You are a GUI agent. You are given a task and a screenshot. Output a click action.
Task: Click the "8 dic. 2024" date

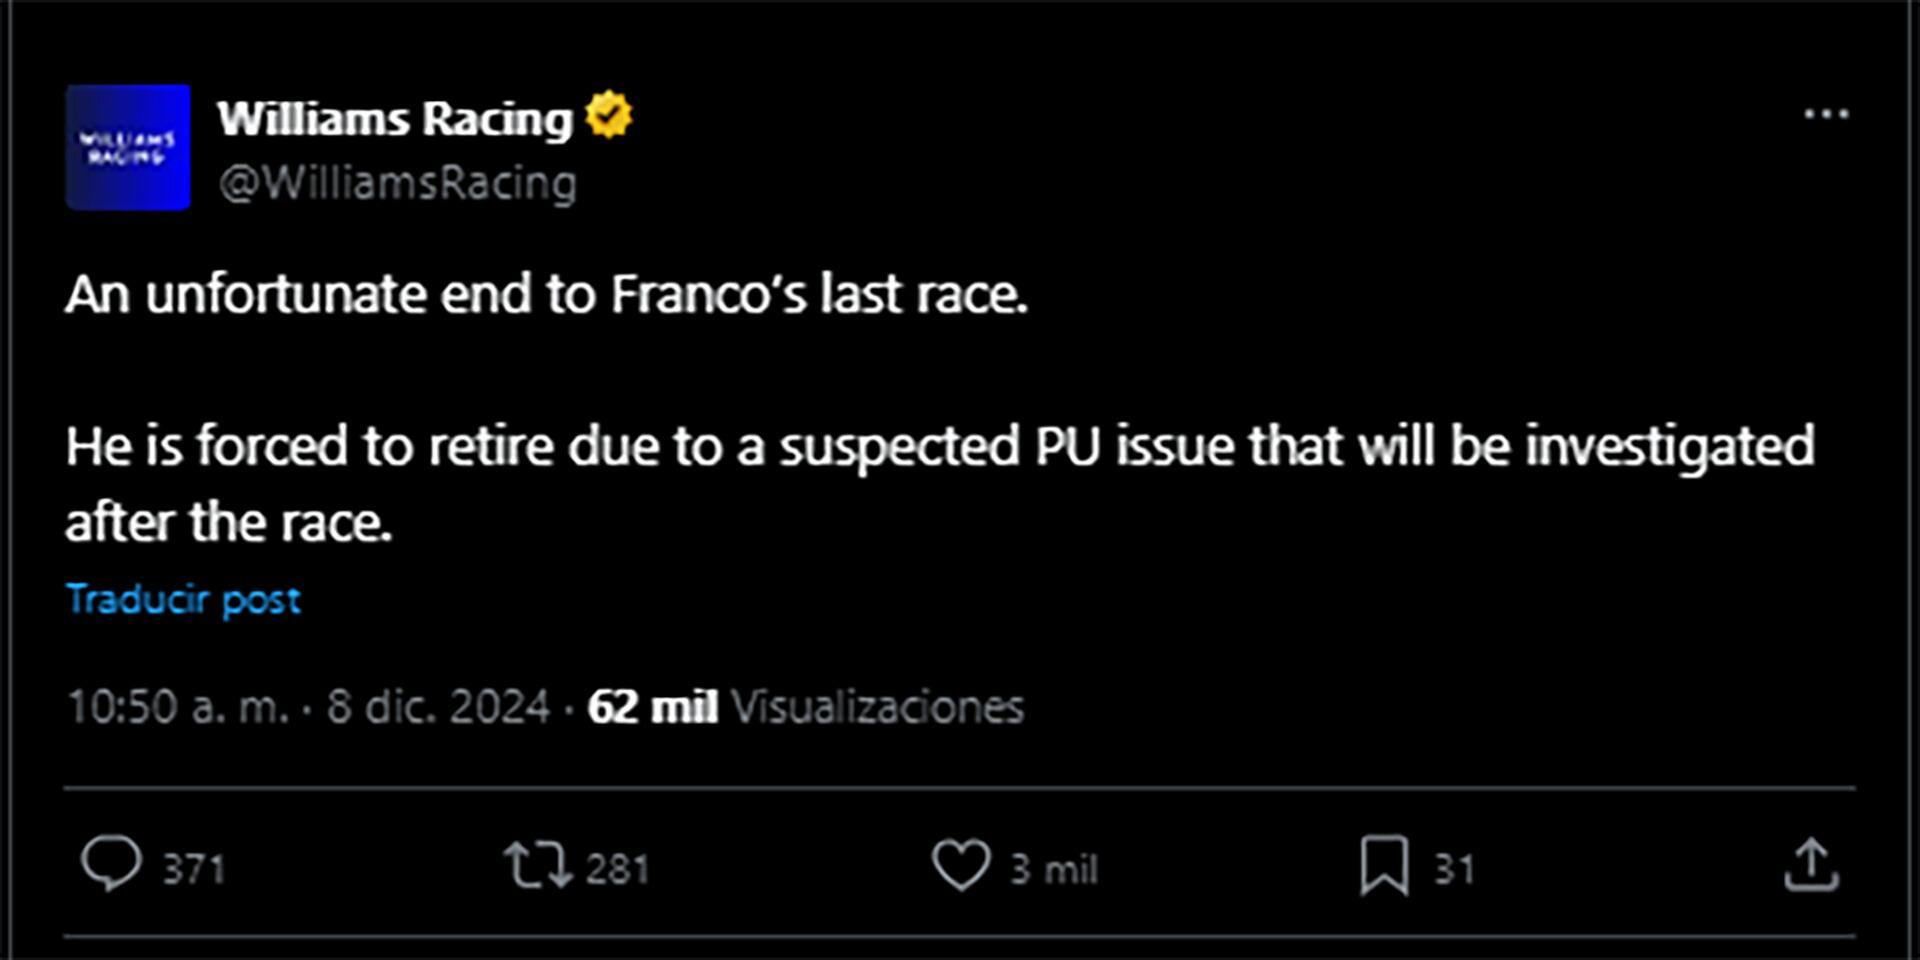click(438, 707)
